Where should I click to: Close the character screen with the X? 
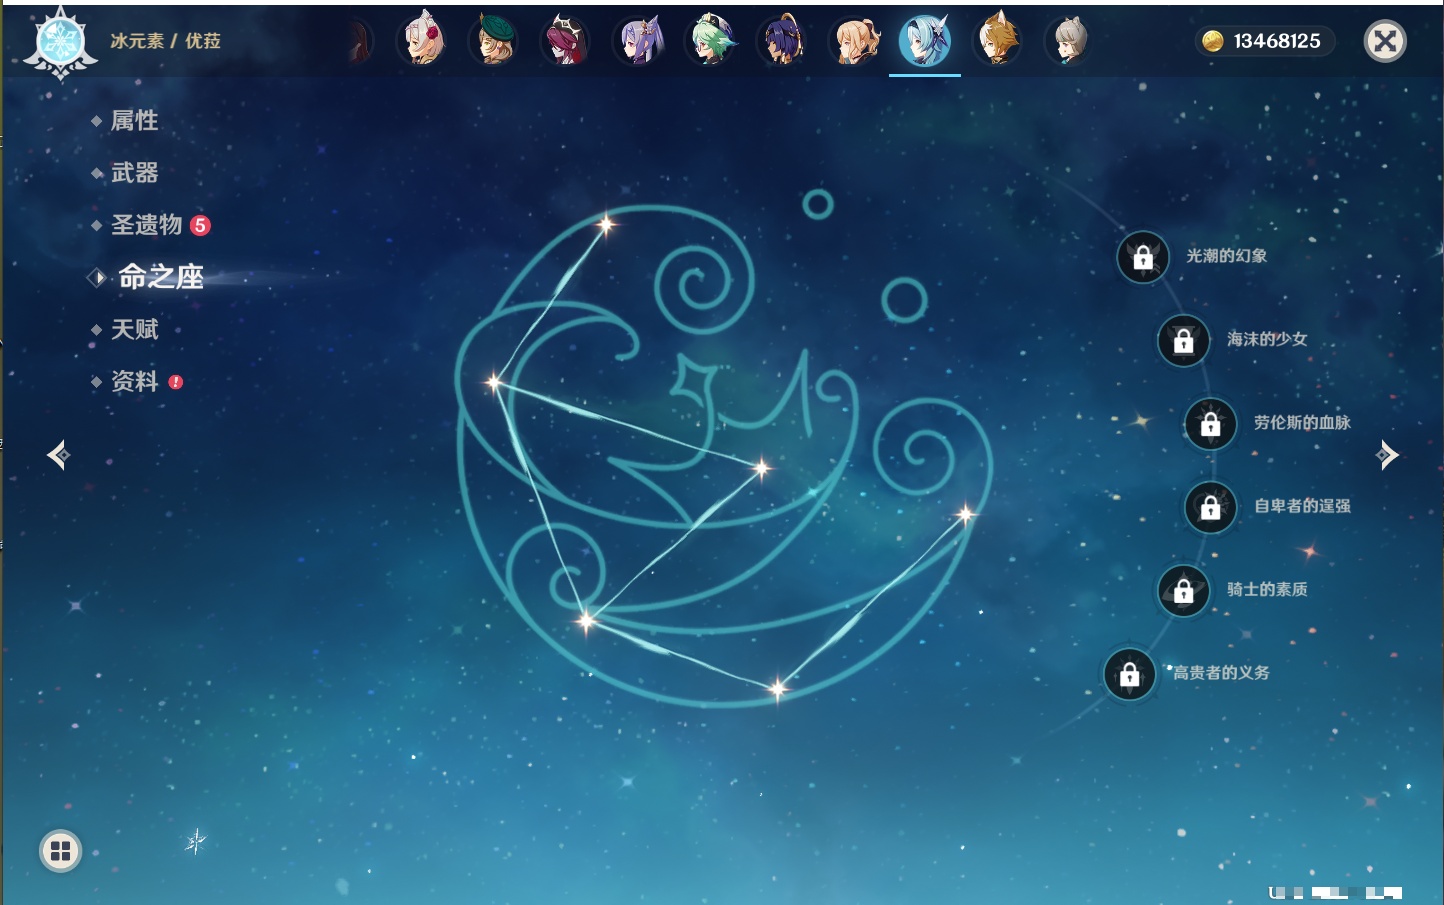click(x=1385, y=41)
